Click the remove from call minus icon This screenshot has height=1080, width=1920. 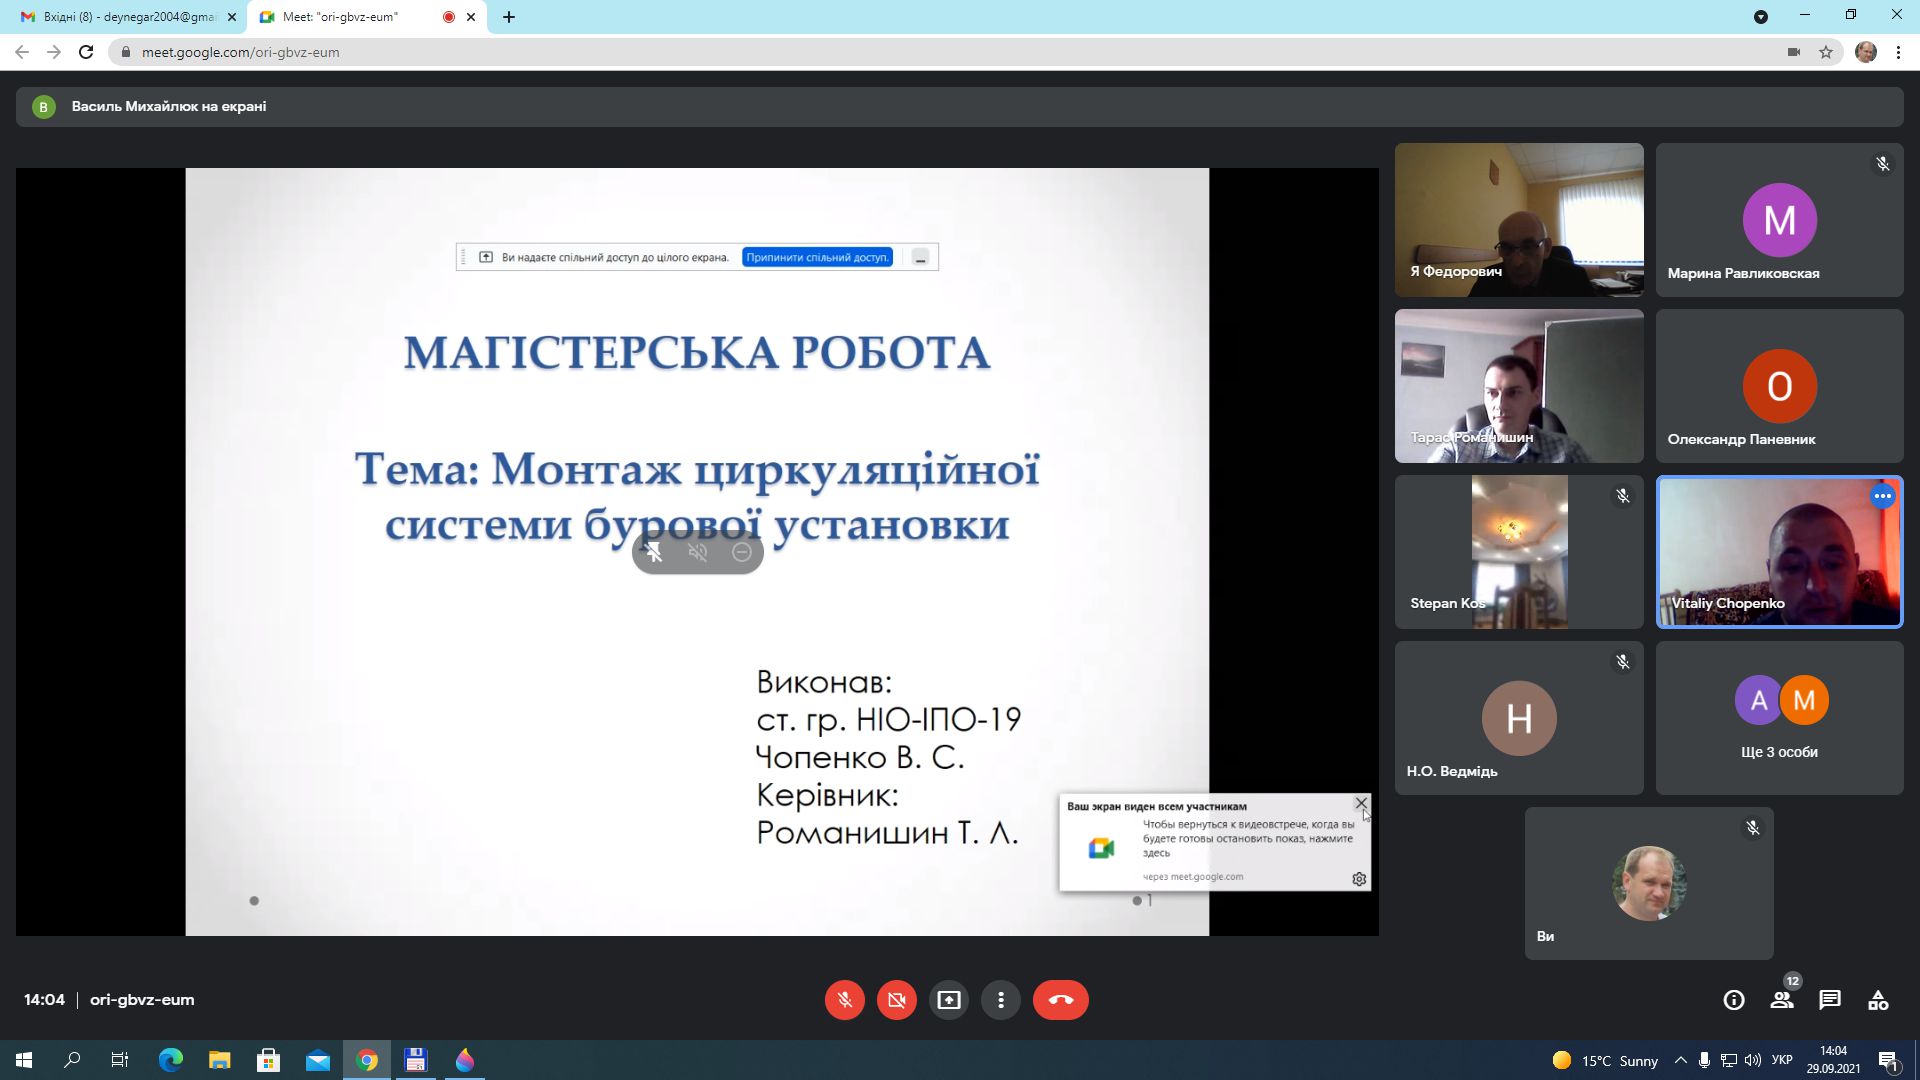[741, 552]
